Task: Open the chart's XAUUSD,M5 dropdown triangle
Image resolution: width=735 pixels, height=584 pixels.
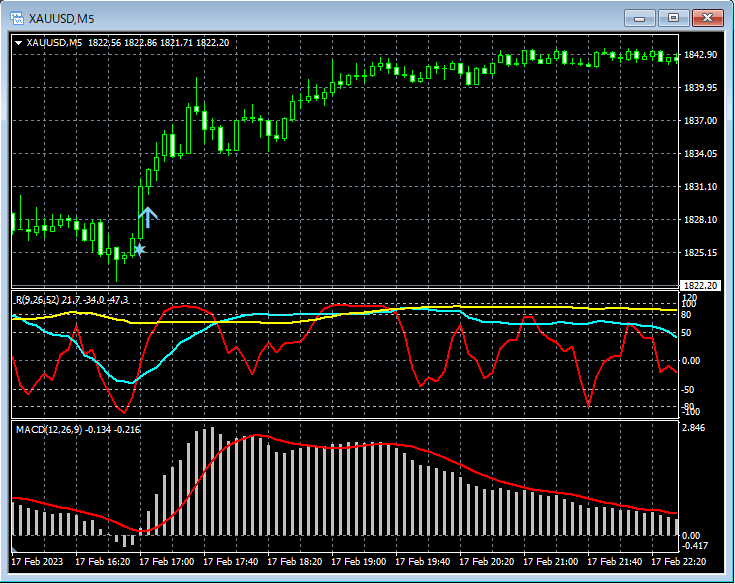Action: (x=18, y=42)
